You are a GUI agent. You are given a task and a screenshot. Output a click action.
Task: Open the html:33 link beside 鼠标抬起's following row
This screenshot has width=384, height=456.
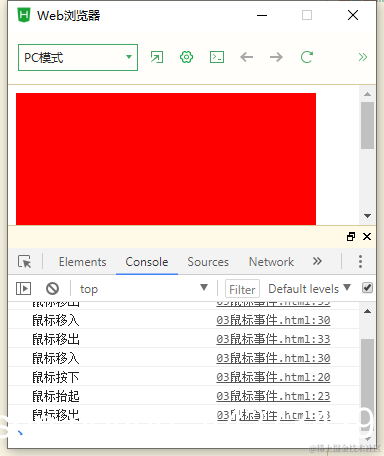(273, 415)
